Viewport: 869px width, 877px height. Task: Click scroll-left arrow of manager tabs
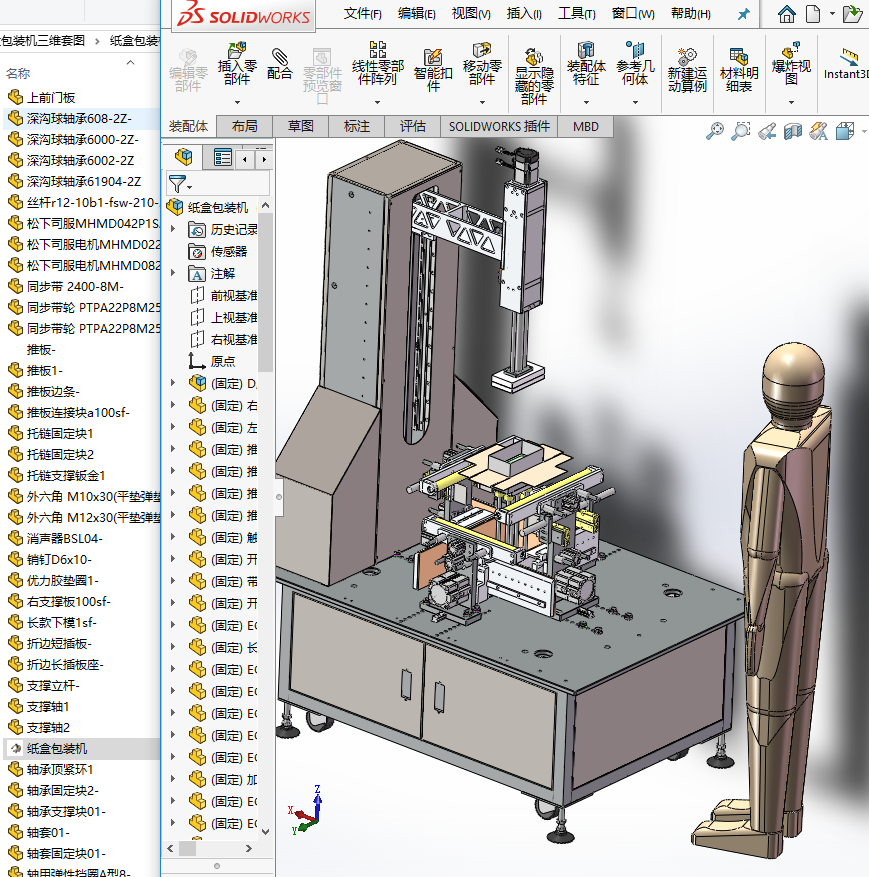(245, 159)
